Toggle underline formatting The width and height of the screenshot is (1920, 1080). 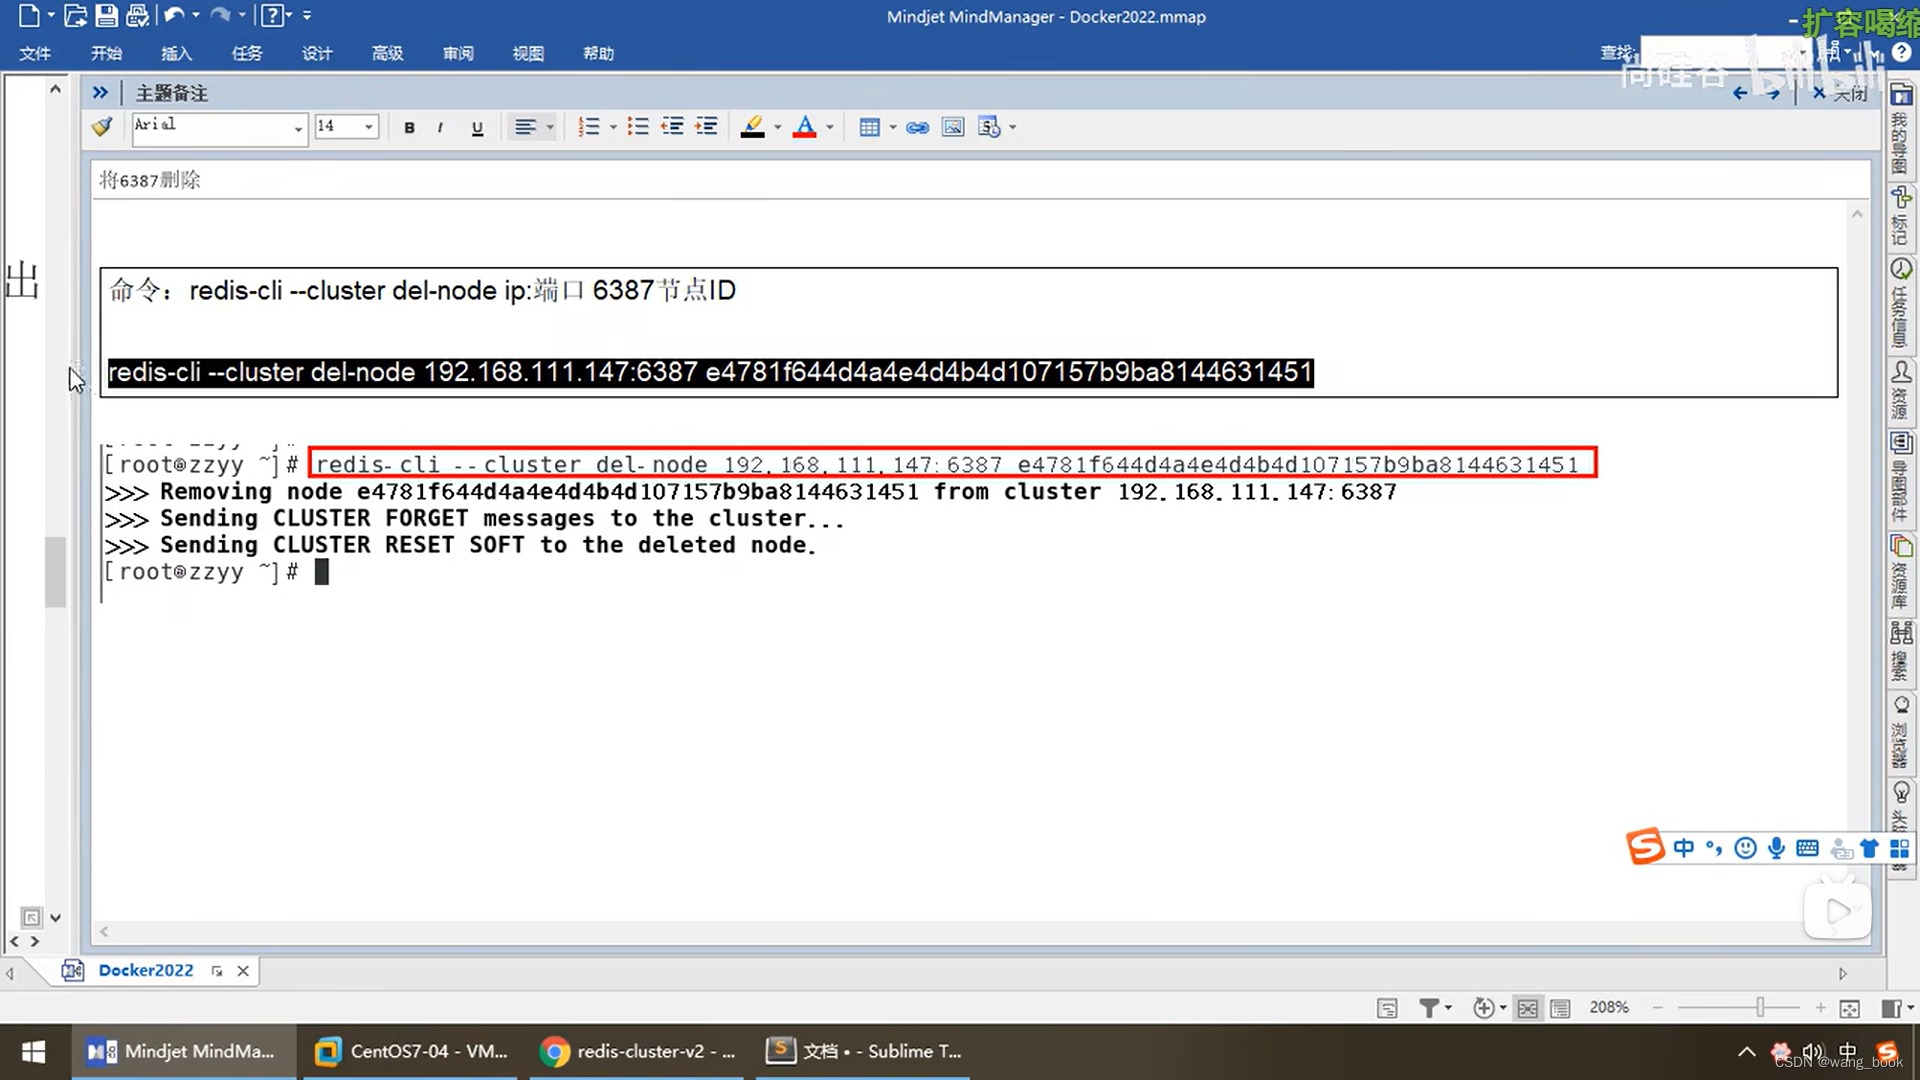tap(477, 127)
